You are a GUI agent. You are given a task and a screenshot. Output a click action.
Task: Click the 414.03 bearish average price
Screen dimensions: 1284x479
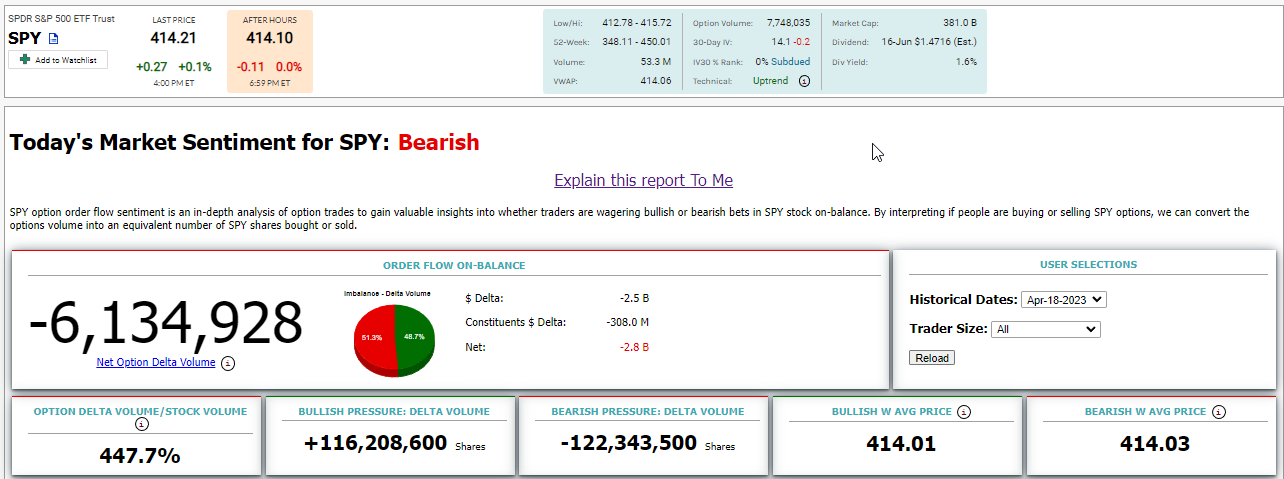pos(1153,444)
